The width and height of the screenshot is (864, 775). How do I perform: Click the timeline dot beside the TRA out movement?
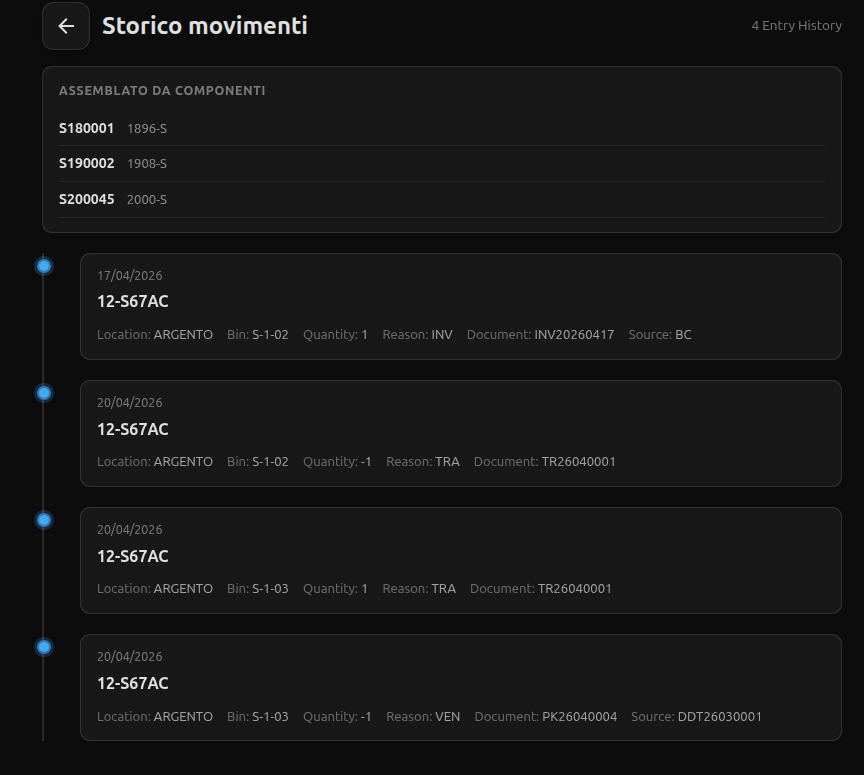click(x=43, y=392)
